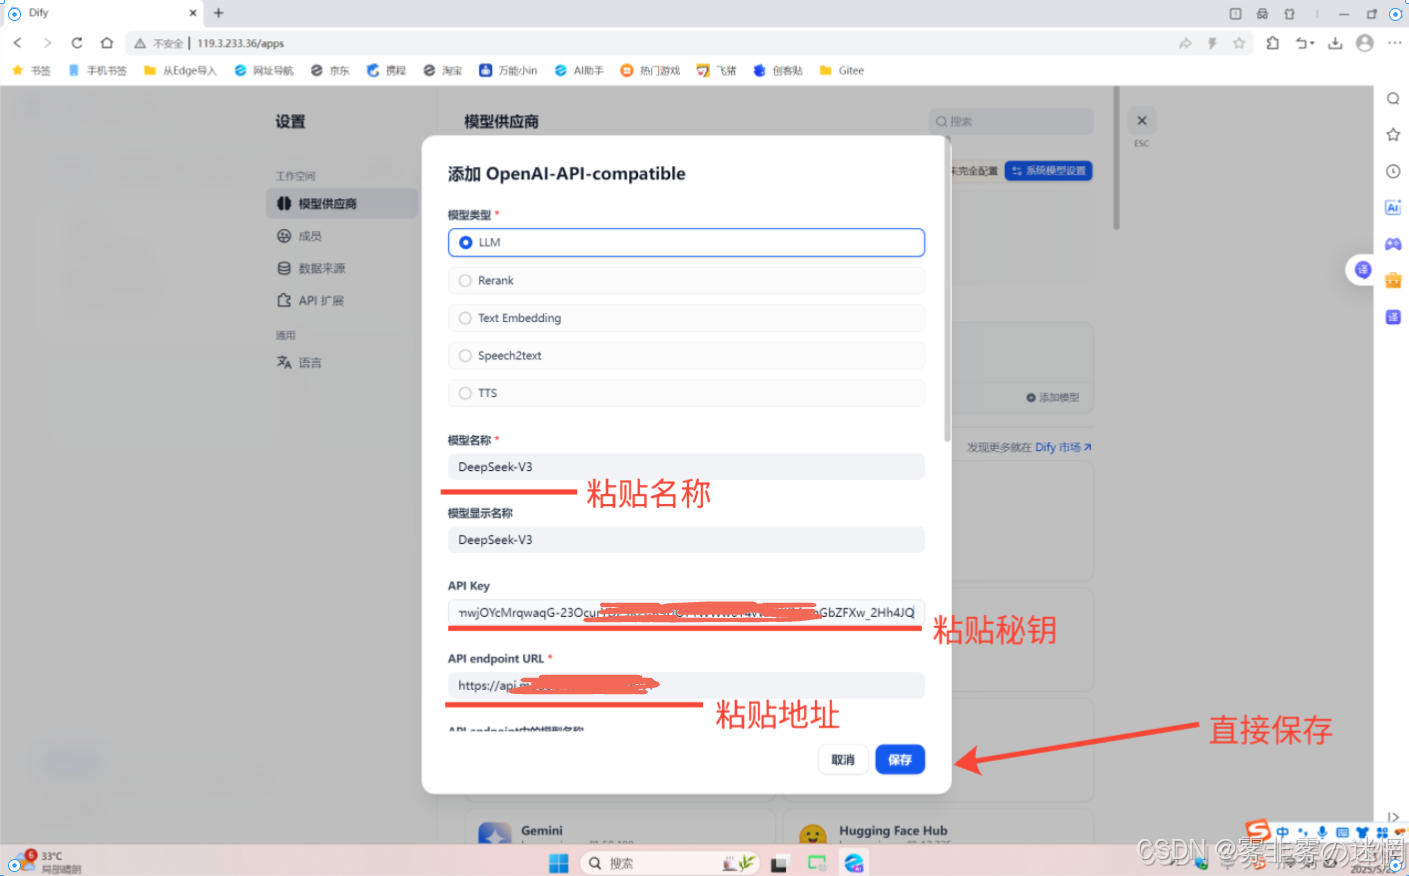
Task: Click the browser sidebar search icon
Action: [x=1393, y=98]
